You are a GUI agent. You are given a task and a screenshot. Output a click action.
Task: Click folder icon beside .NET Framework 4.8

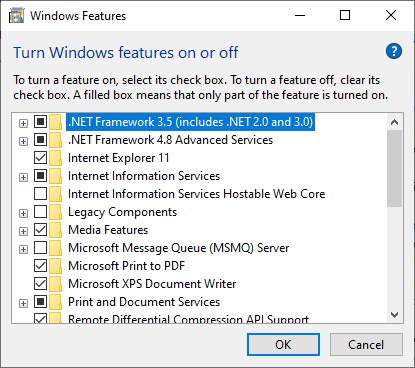(x=55, y=140)
